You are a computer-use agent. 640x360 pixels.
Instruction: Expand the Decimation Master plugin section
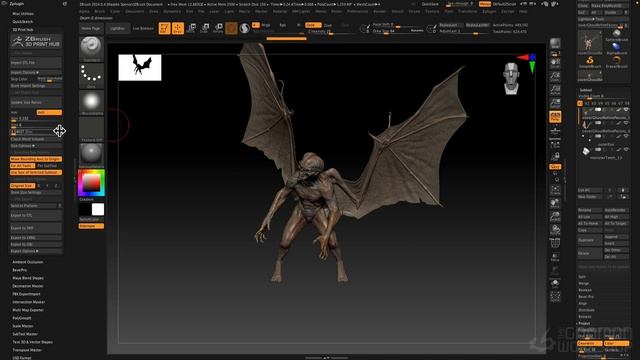click(28, 286)
